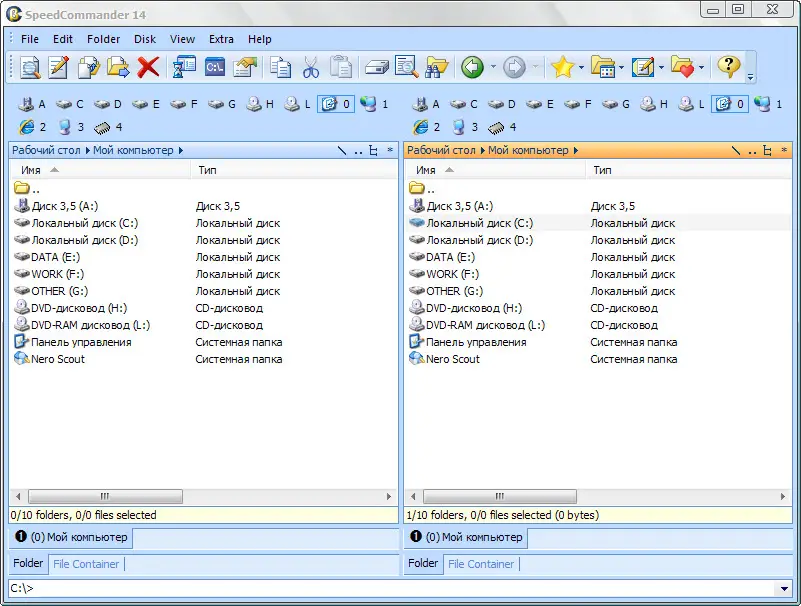Click the move files folder-arrow icon
Image resolution: width=801 pixels, height=606 pixels.
coord(118,67)
